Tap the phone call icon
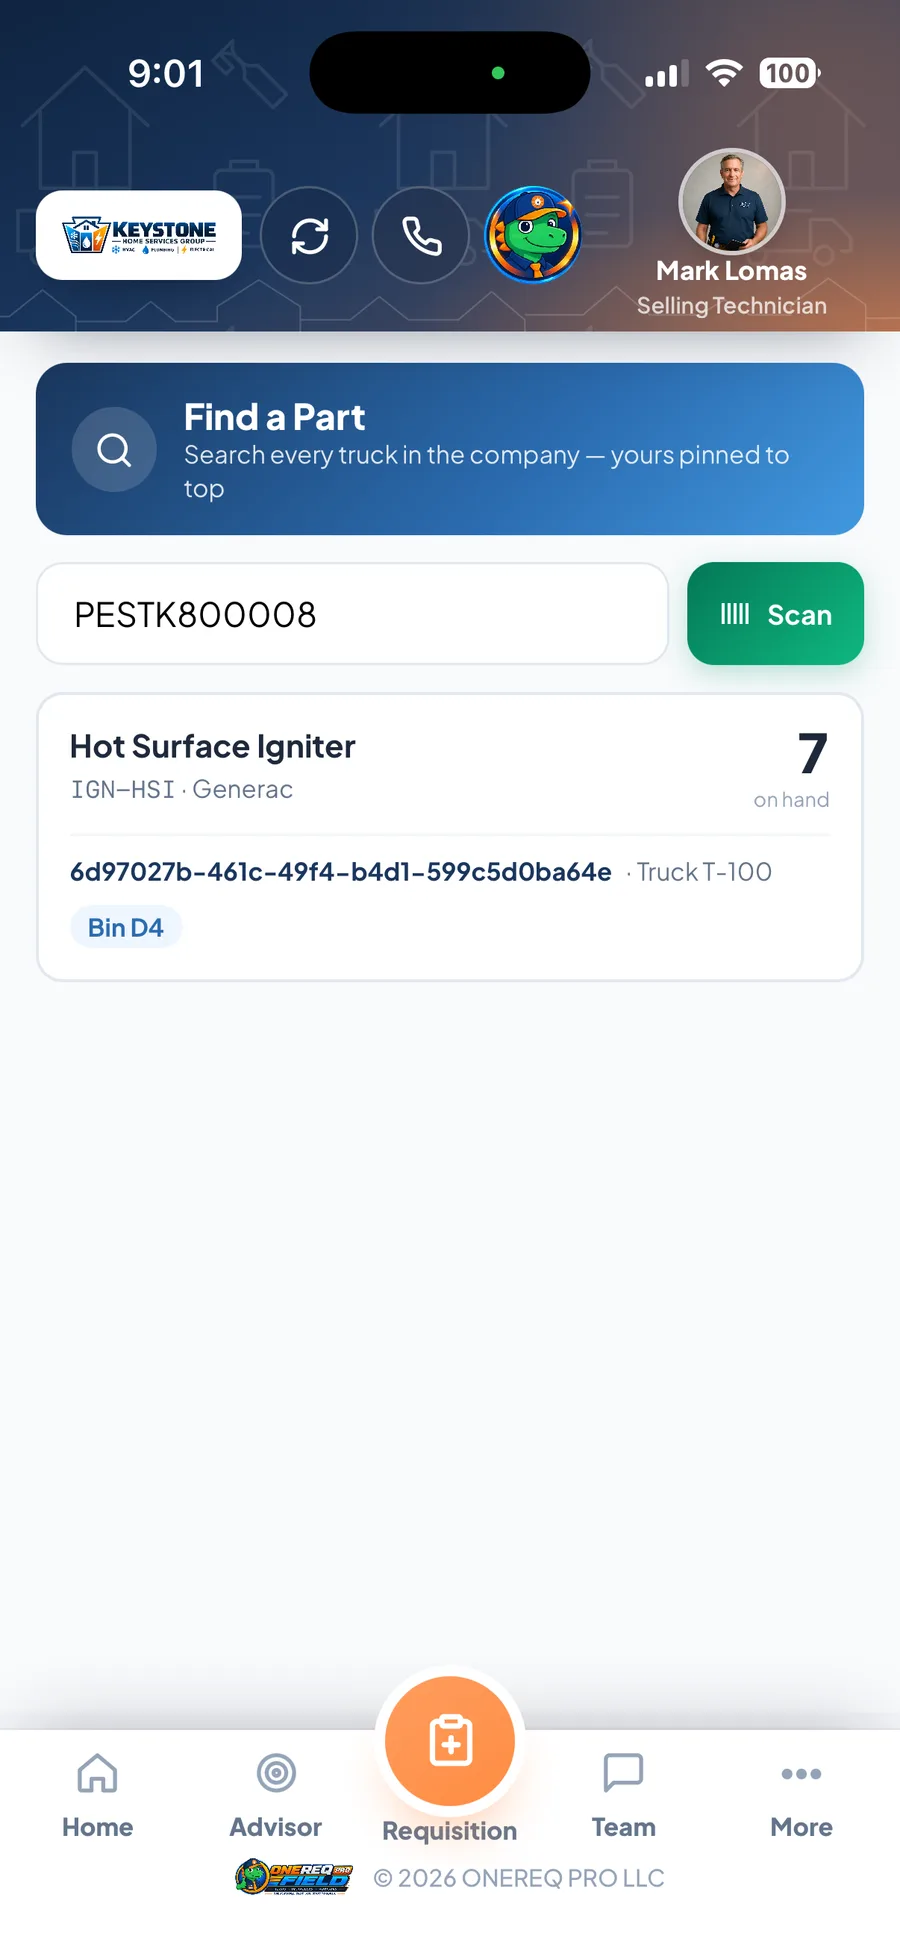900x1955 pixels. point(421,236)
